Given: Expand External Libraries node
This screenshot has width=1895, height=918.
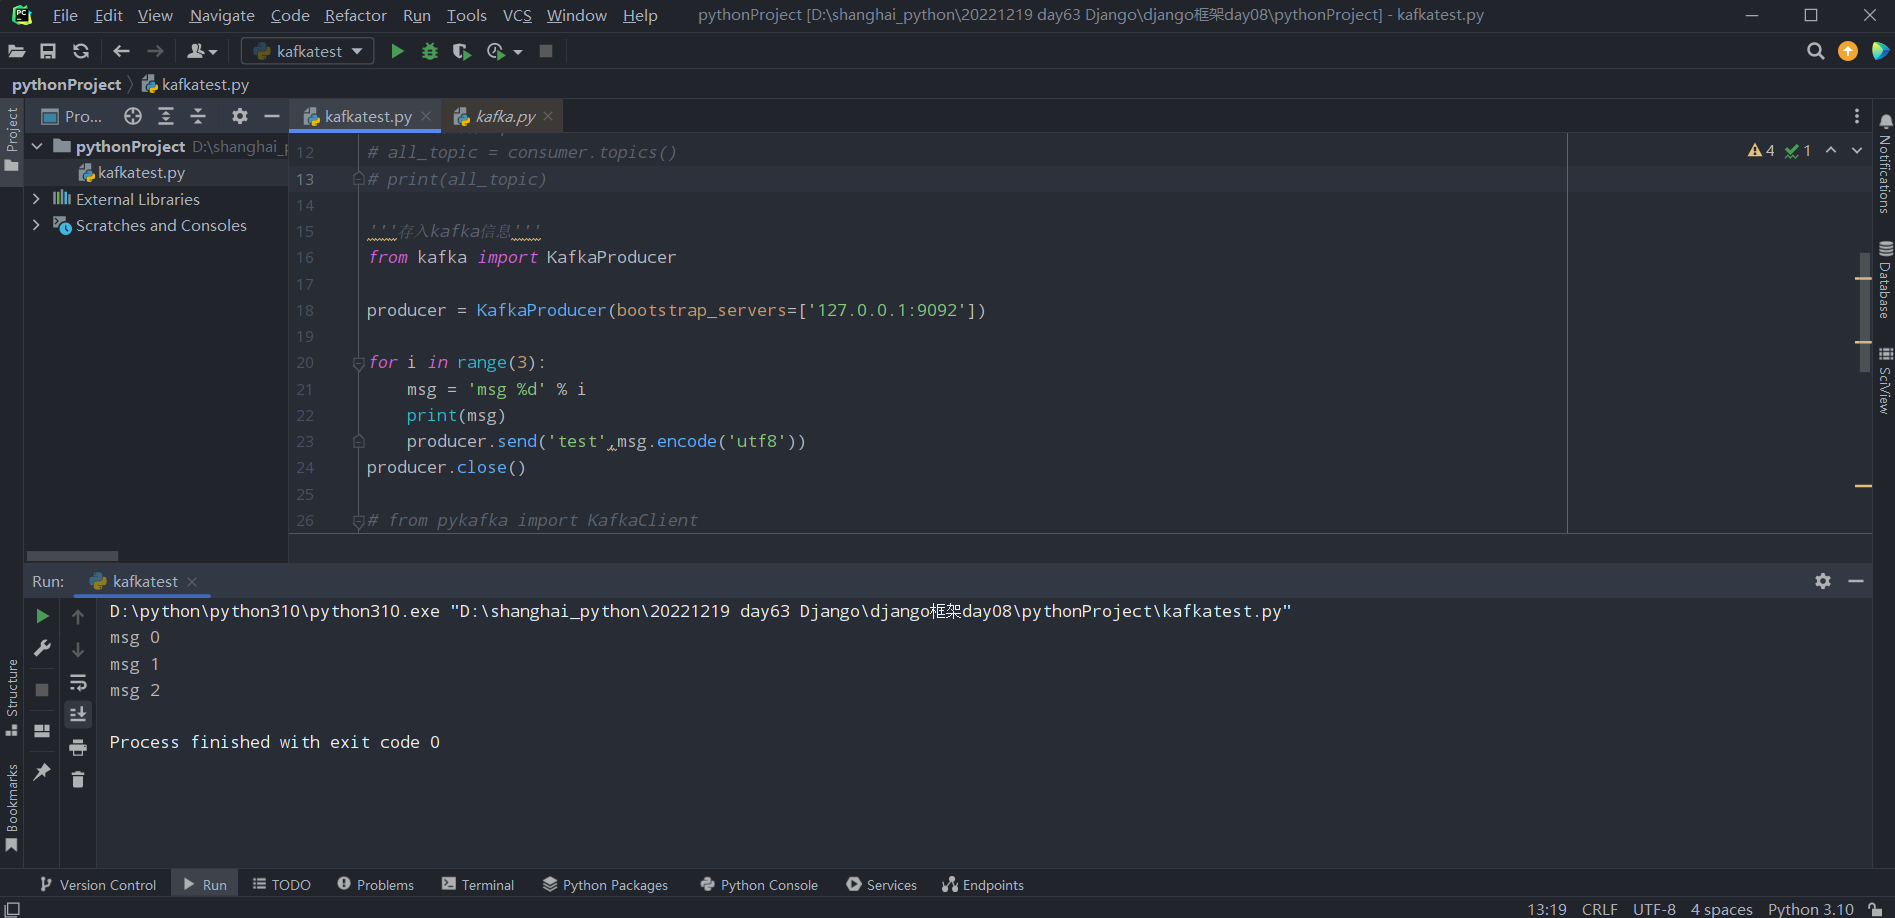Looking at the screenshot, I should pos(37,199).
